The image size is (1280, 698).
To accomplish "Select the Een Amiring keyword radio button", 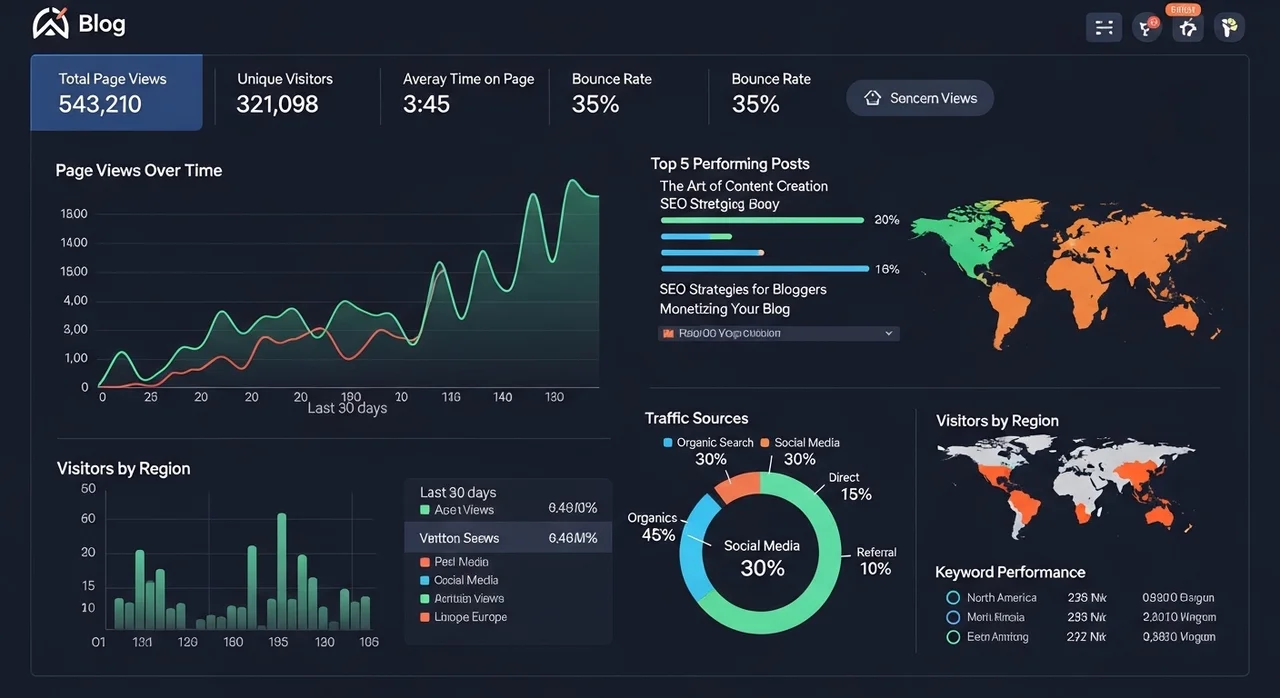I will 952,637.
